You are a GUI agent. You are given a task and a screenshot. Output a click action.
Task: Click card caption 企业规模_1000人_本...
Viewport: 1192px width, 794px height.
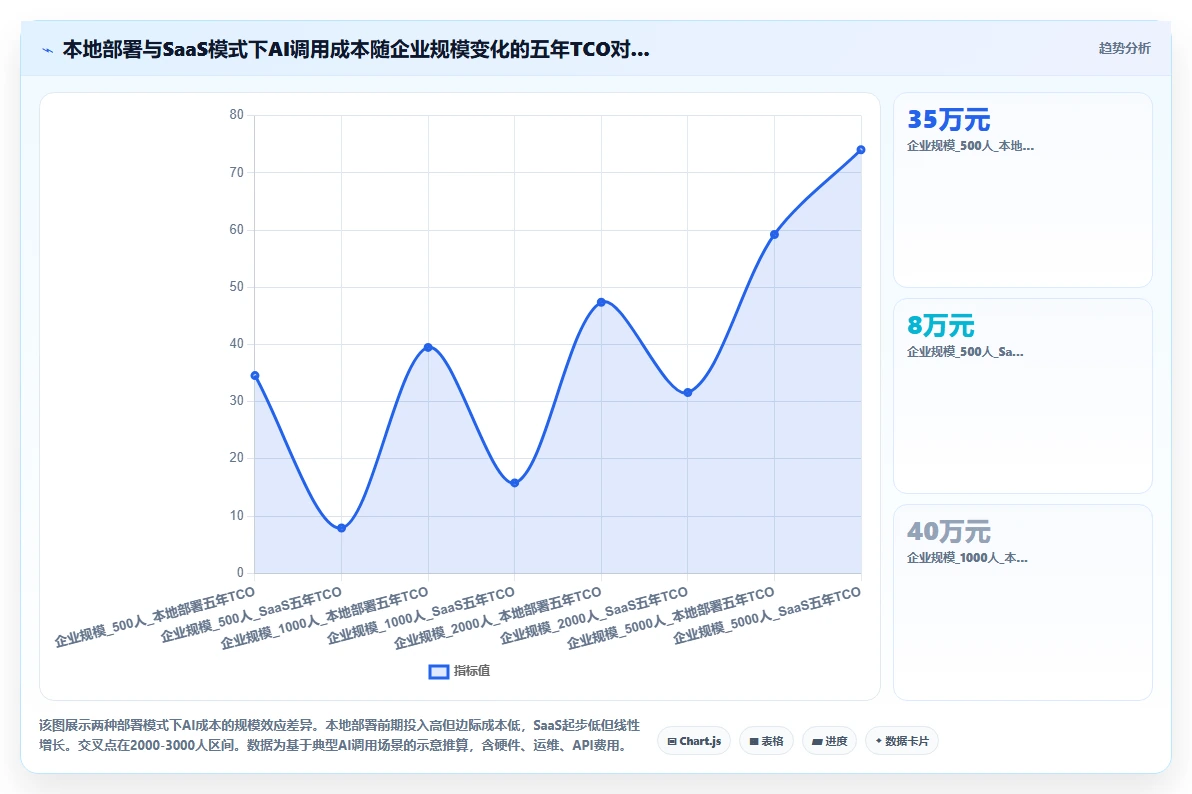click(967, 557)
